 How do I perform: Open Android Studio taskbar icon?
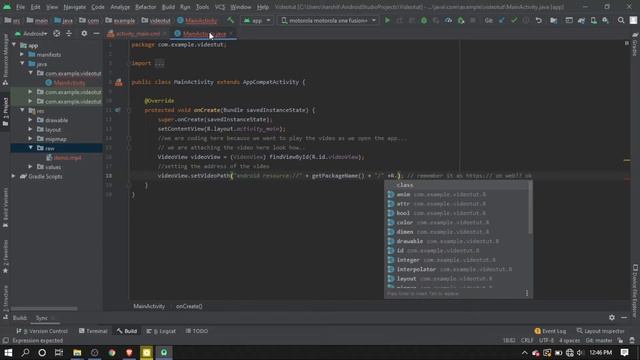coord(164,353)
